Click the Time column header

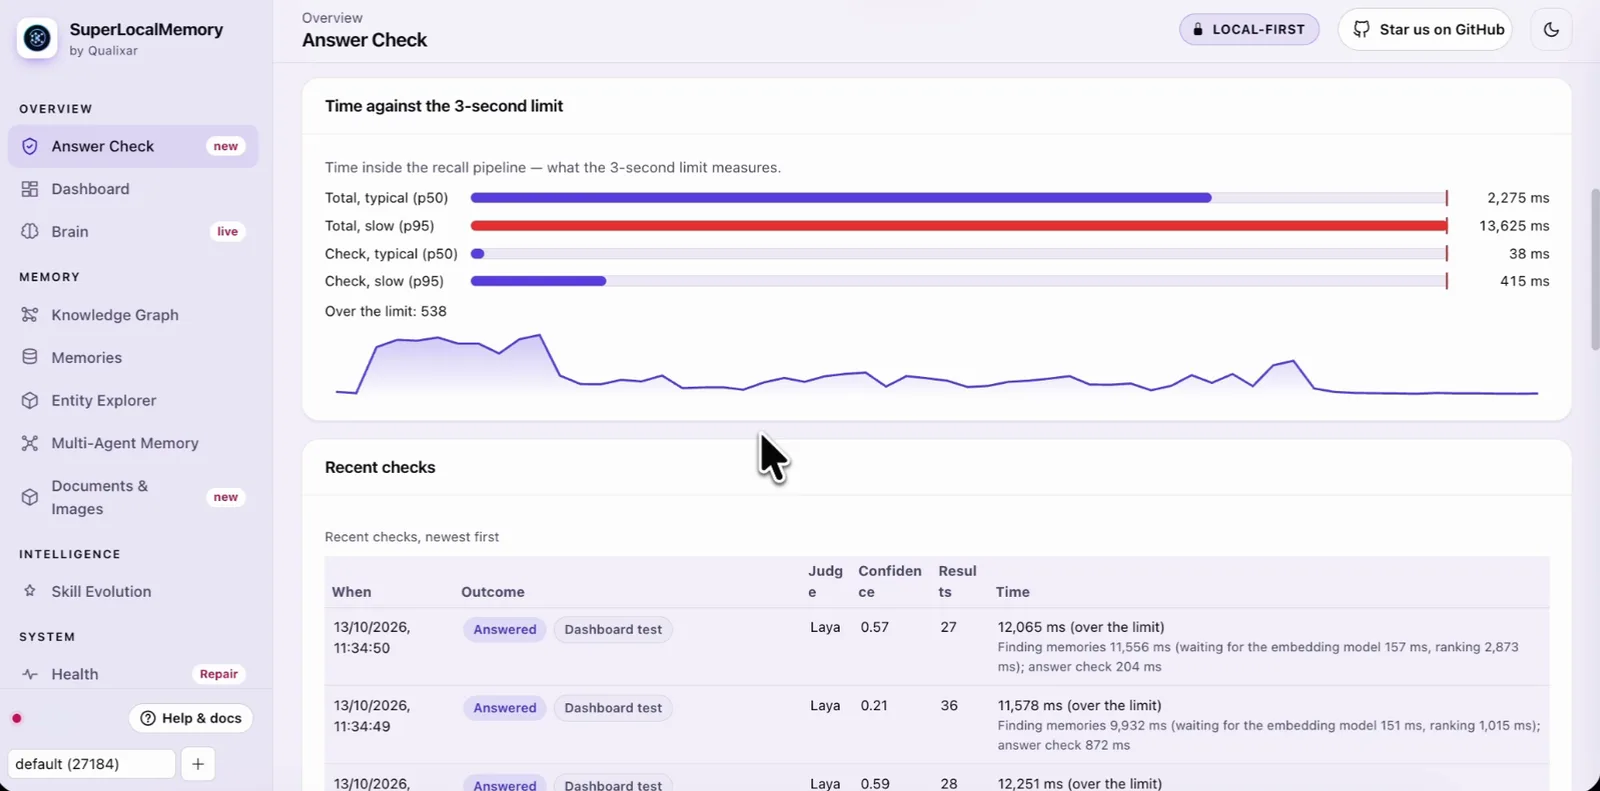pos(1012,592)
